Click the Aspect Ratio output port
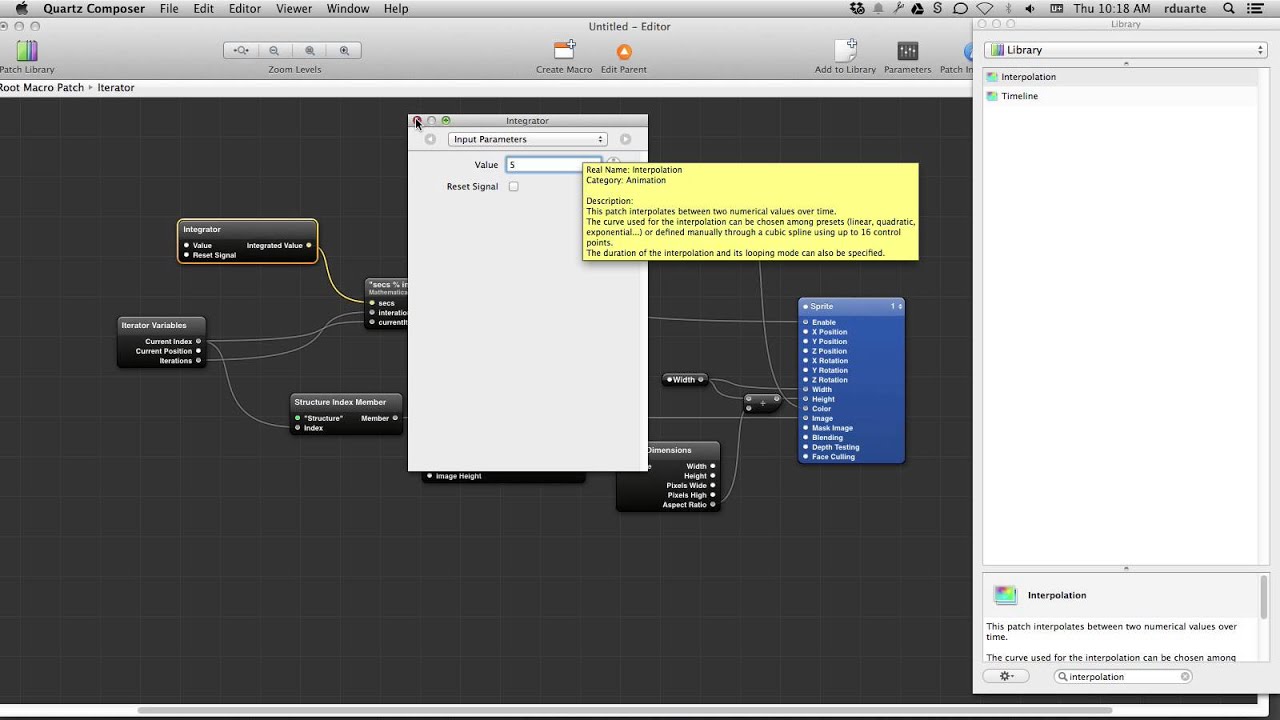Image resolution: width=1280 pixels, height=720 pixels. click(712, 505)
